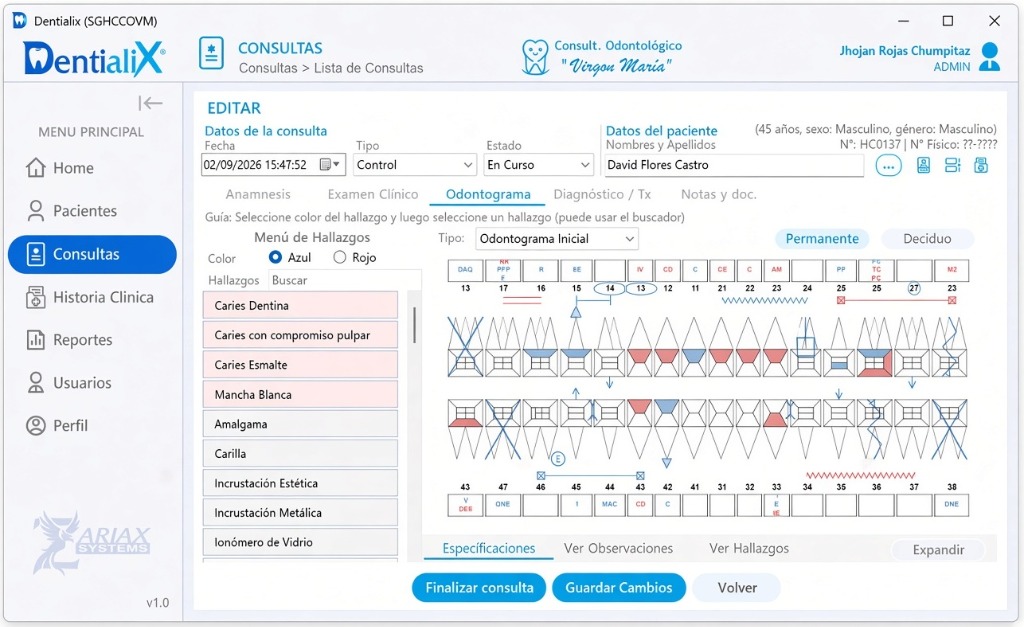Screen dimensions: 1024x627
Task: Choose Mancha Blanca finding
Action: 300,394
